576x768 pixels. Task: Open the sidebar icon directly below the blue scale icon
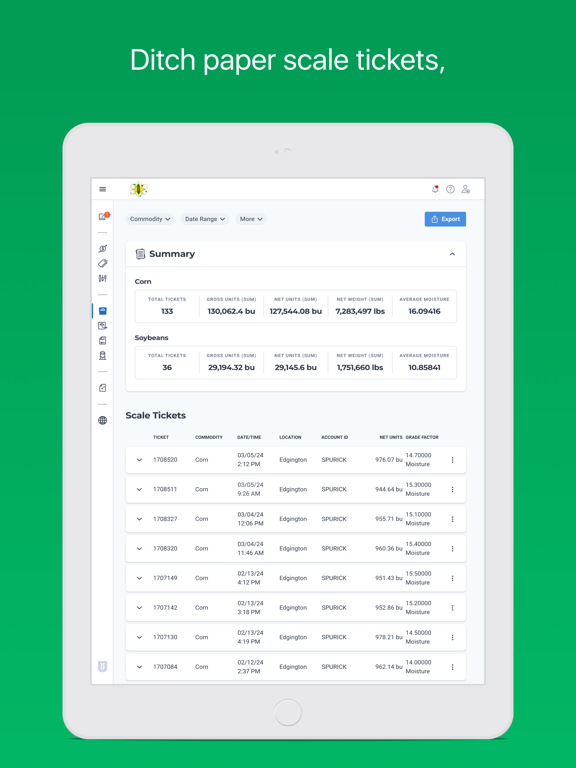[102, 326]
